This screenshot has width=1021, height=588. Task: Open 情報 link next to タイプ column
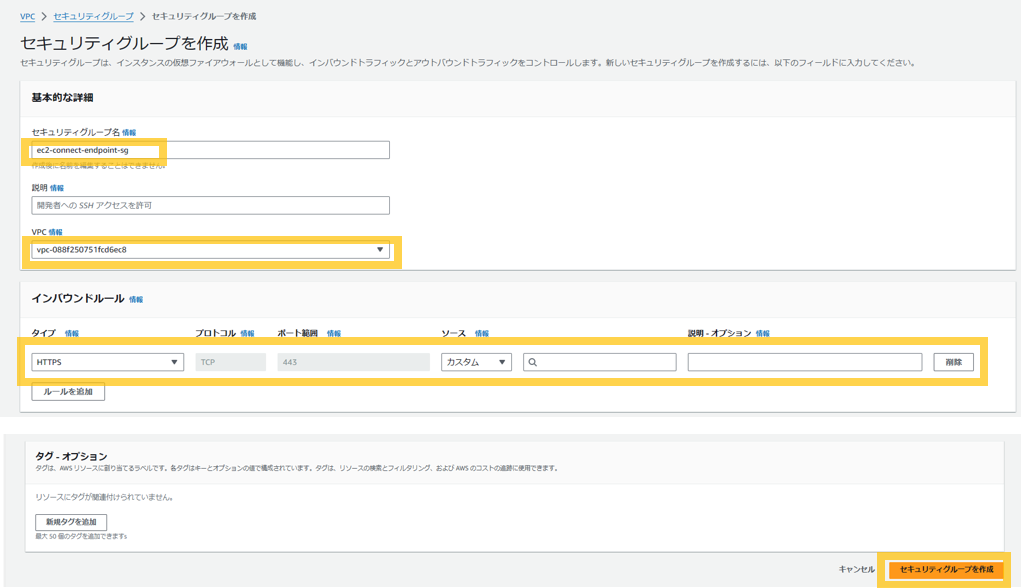[x=72, y=333]
